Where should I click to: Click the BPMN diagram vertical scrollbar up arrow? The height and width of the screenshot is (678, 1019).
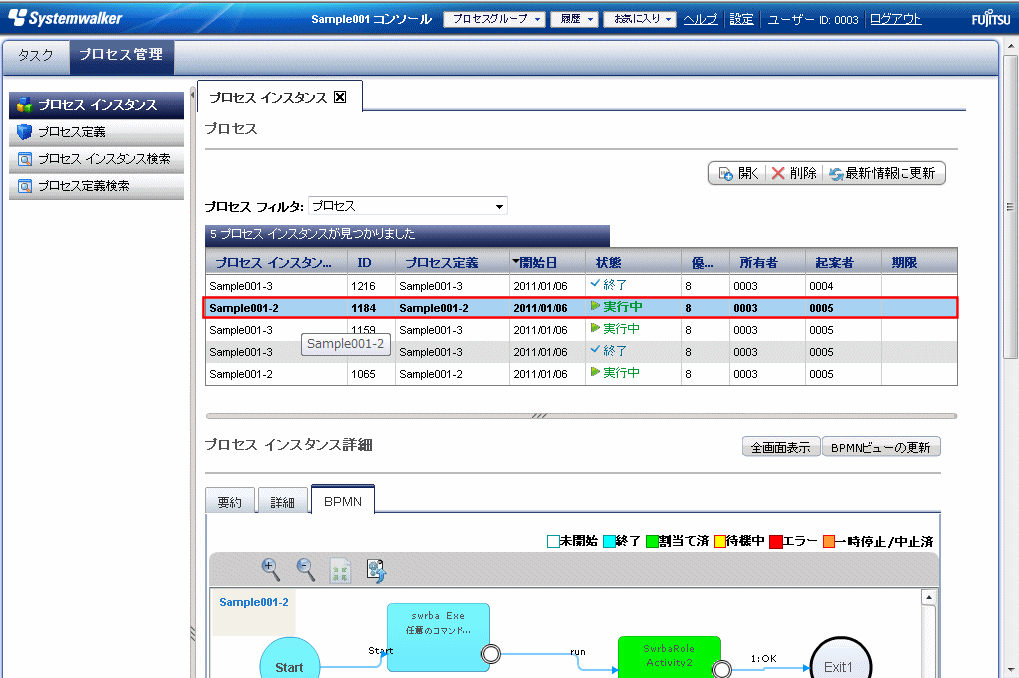click(929, 597)
